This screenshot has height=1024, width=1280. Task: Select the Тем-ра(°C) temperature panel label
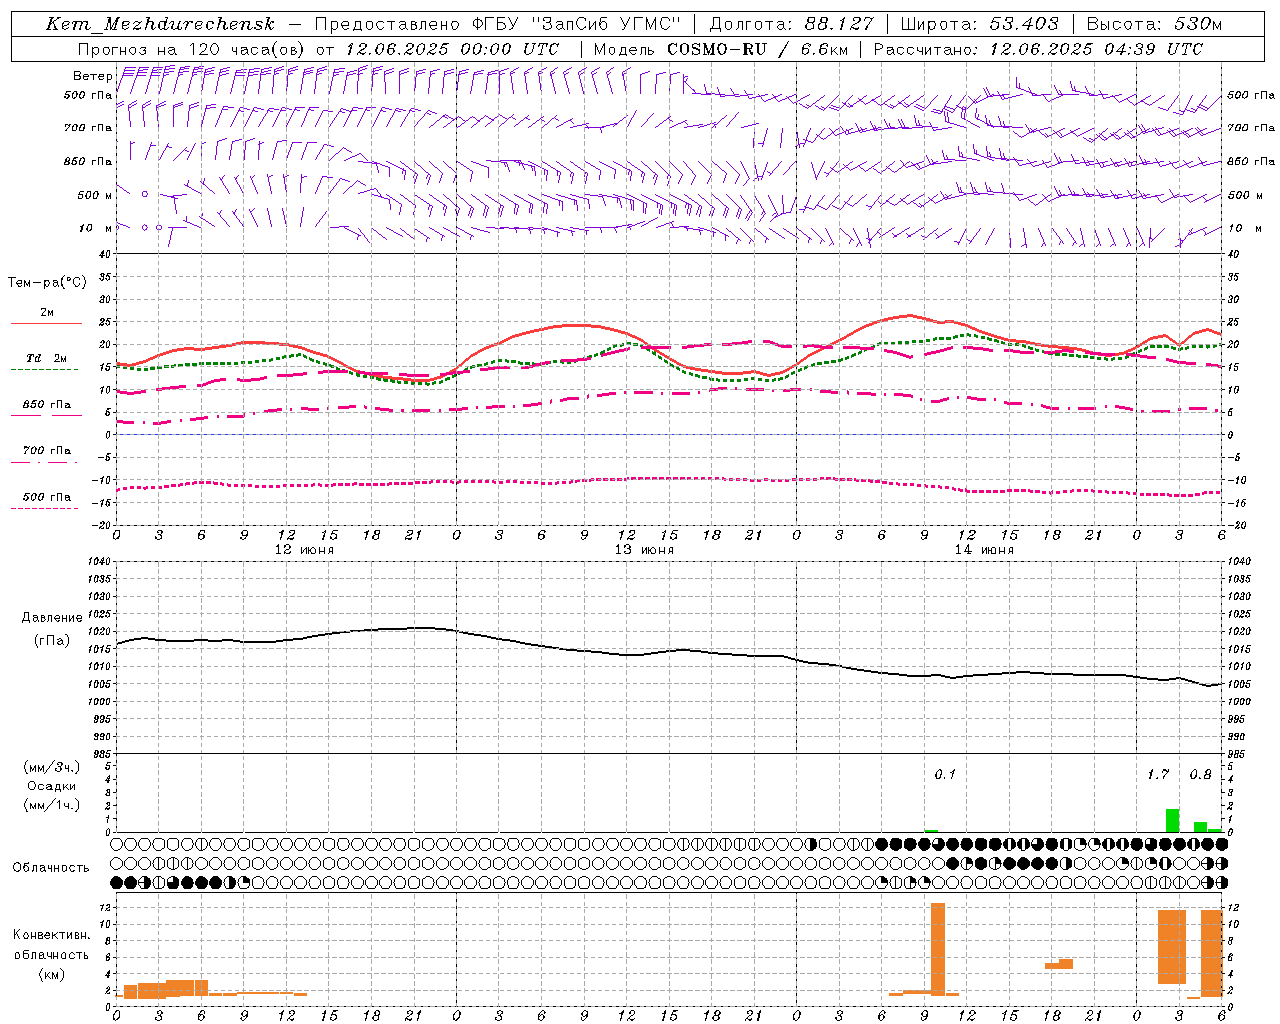pyautogui.click(x=47, y=283)
